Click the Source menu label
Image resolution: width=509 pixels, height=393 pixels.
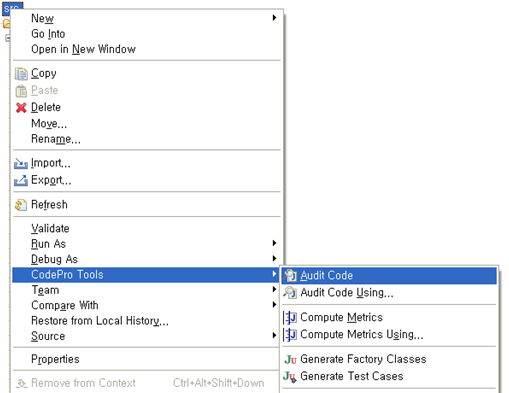pos(48,336)
